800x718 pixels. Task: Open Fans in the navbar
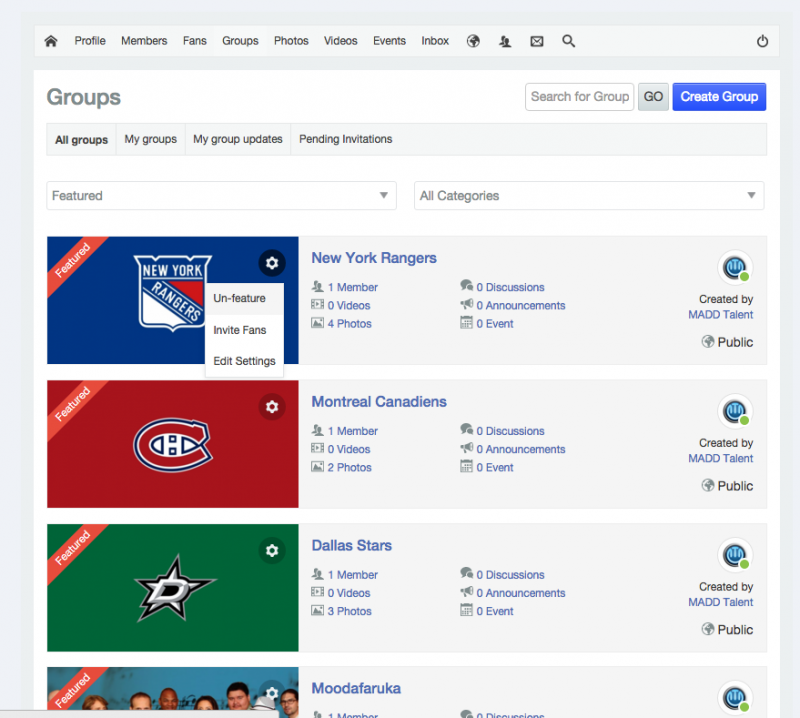[x=194, y=41]
